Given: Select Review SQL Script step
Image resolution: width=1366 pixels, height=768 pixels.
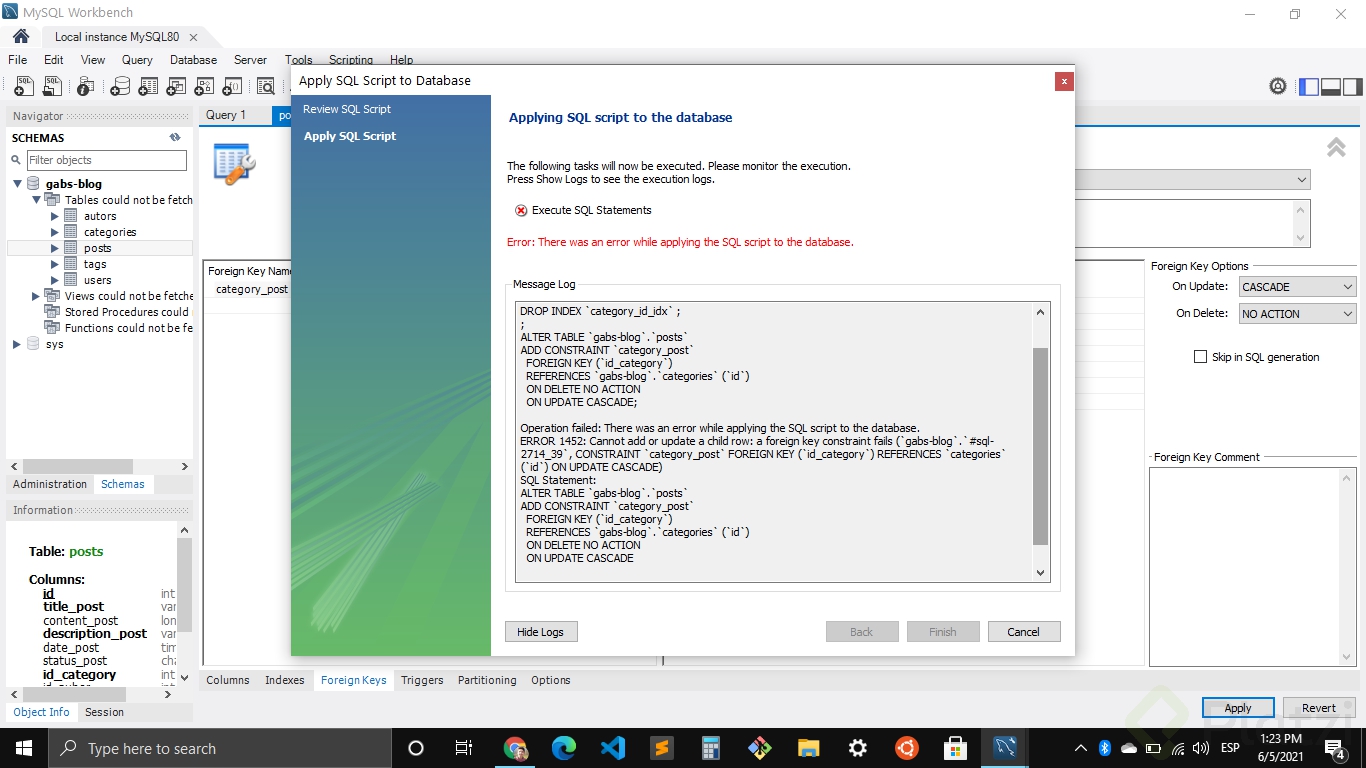Looking at the screenshot, I should pyautogui.click(x=347, y=109).
